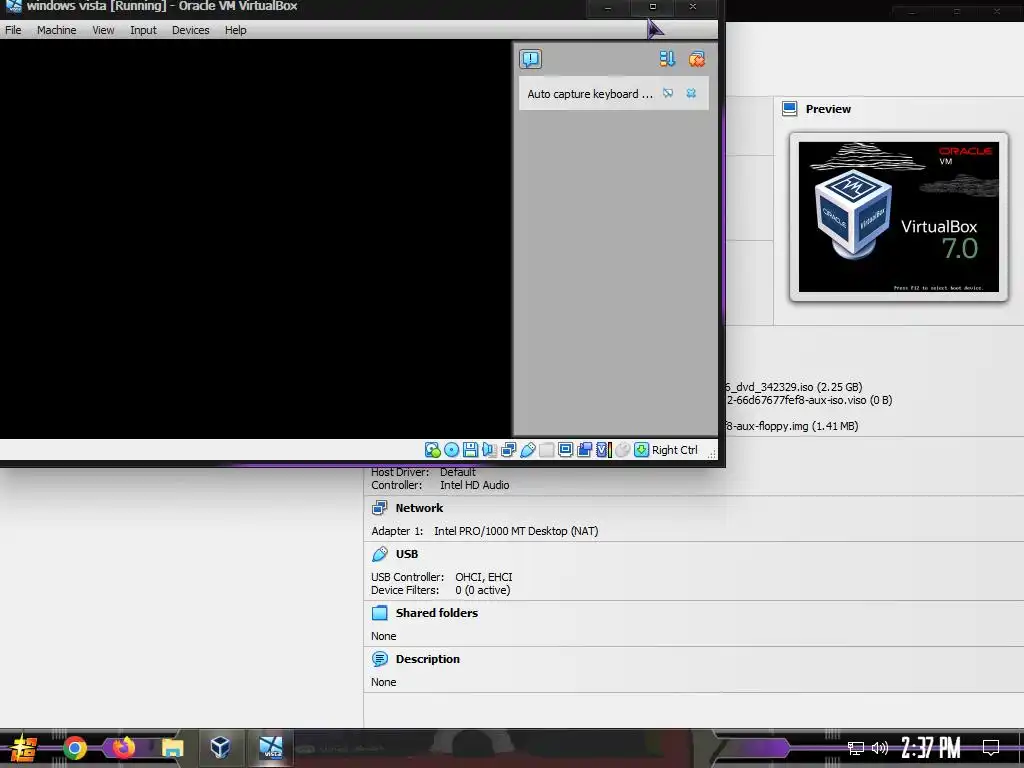Viewport: 1024px width, 768px height.
Task: Click the Preview section header in Manager
Action: click(x=828, y=109)
